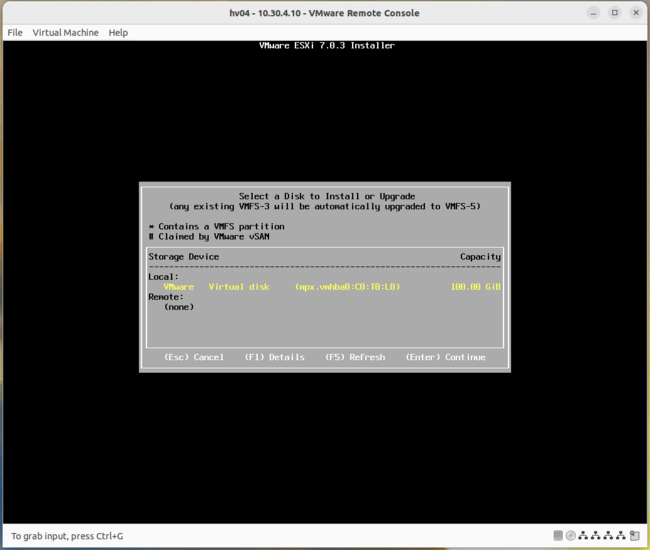Select the VMware Virtual disk row
The height and width of the screenshot is (550, 650).
325,286
